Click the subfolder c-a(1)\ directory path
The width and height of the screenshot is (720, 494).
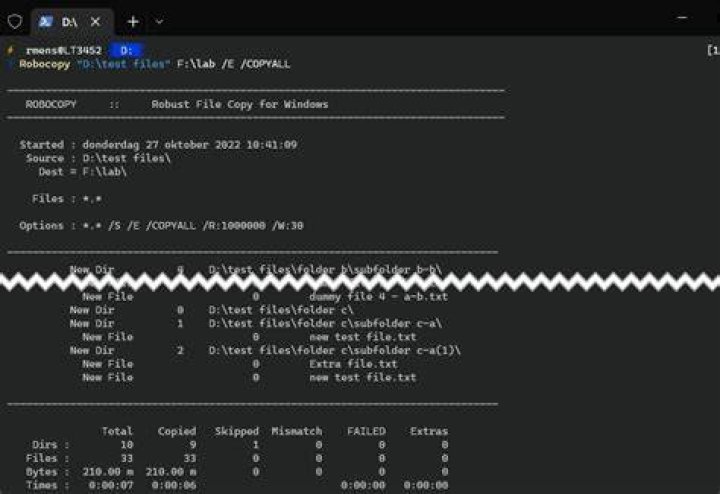click(335, 350)
